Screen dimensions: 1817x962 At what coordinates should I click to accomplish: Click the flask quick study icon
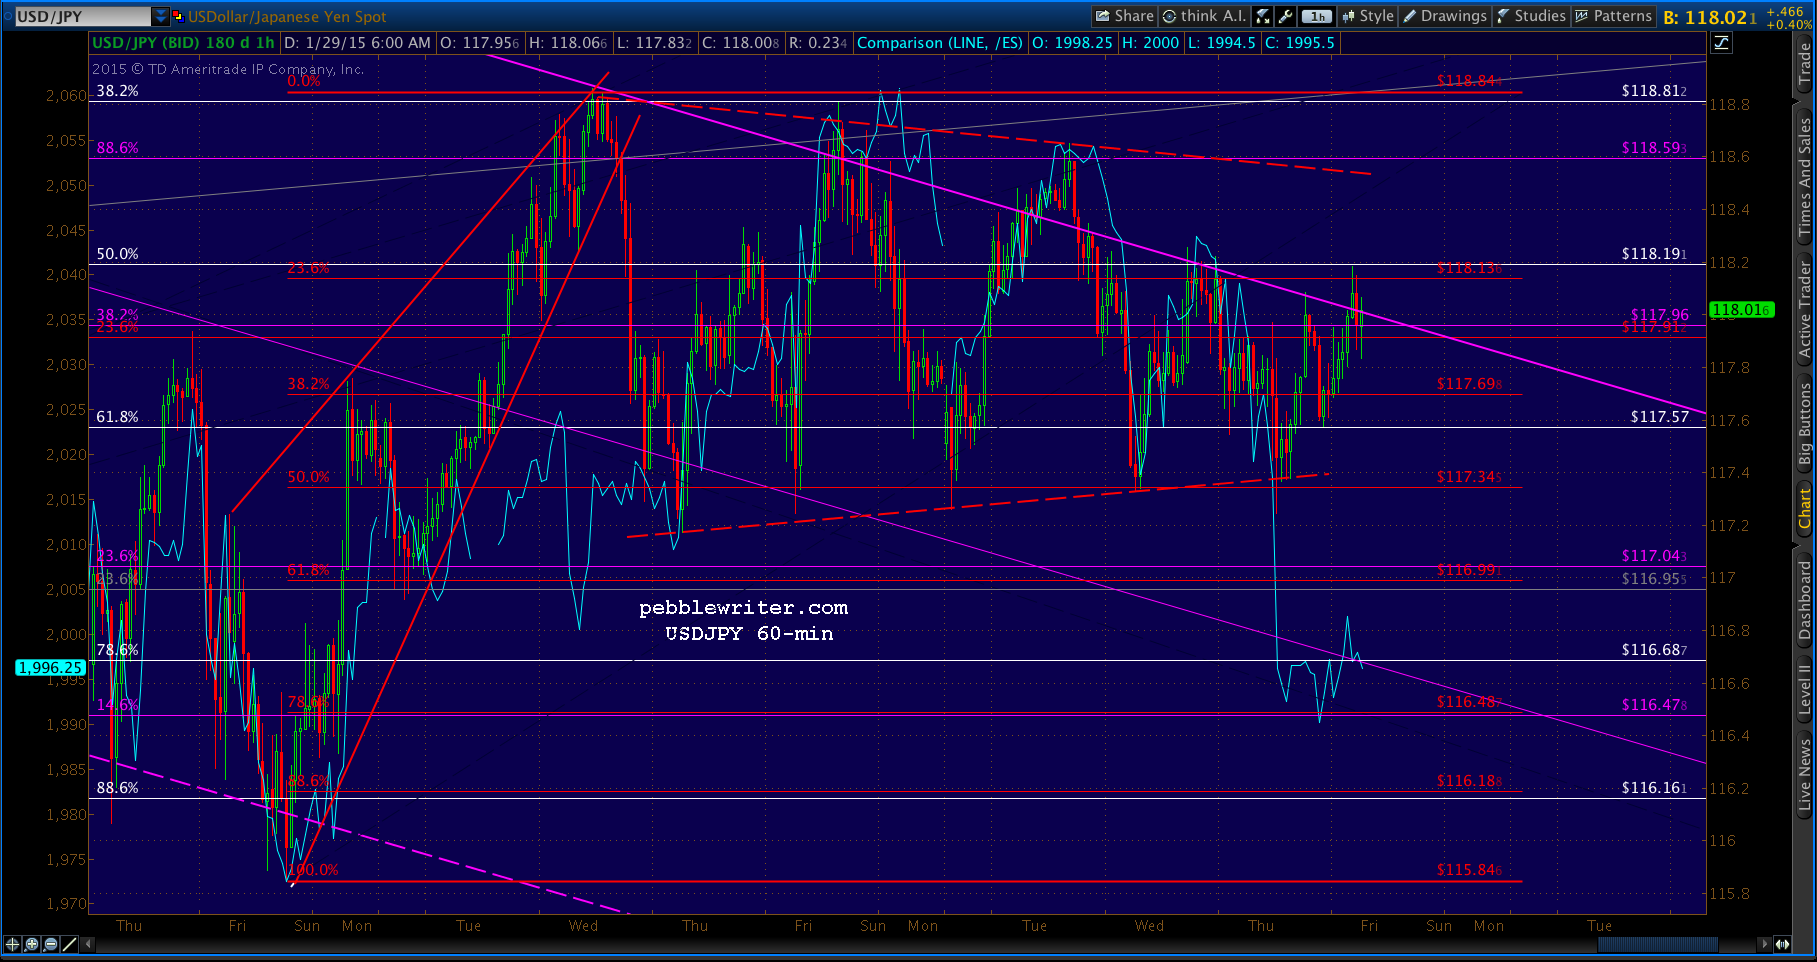1264,16
